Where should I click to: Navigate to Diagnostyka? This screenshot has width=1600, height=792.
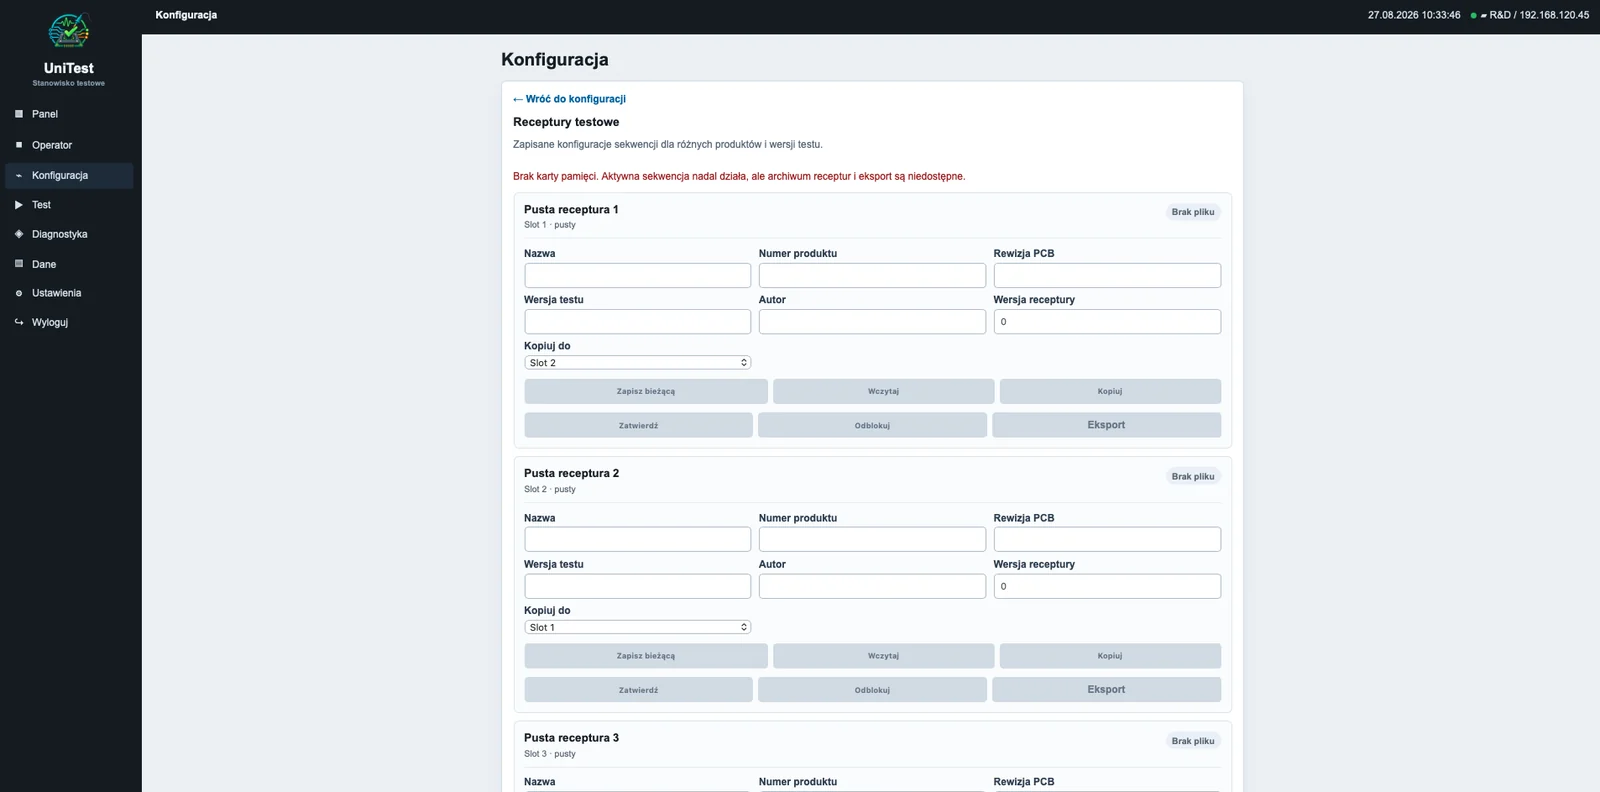click(x=69, y=234)
